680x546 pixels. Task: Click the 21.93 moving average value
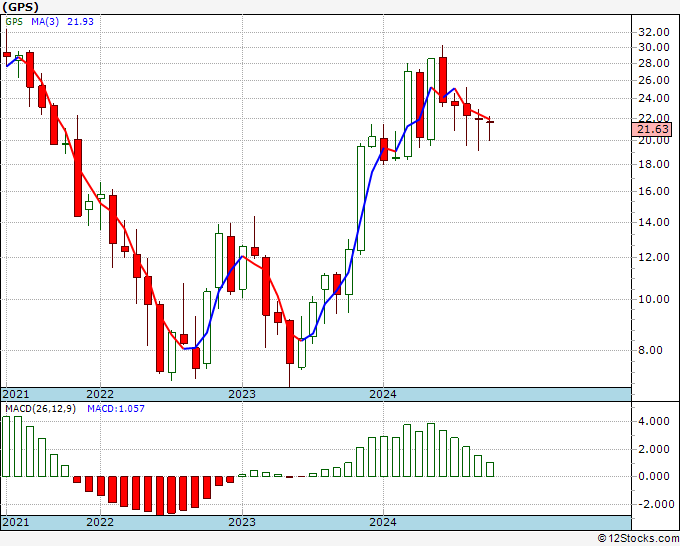click(x=80, y=22)
